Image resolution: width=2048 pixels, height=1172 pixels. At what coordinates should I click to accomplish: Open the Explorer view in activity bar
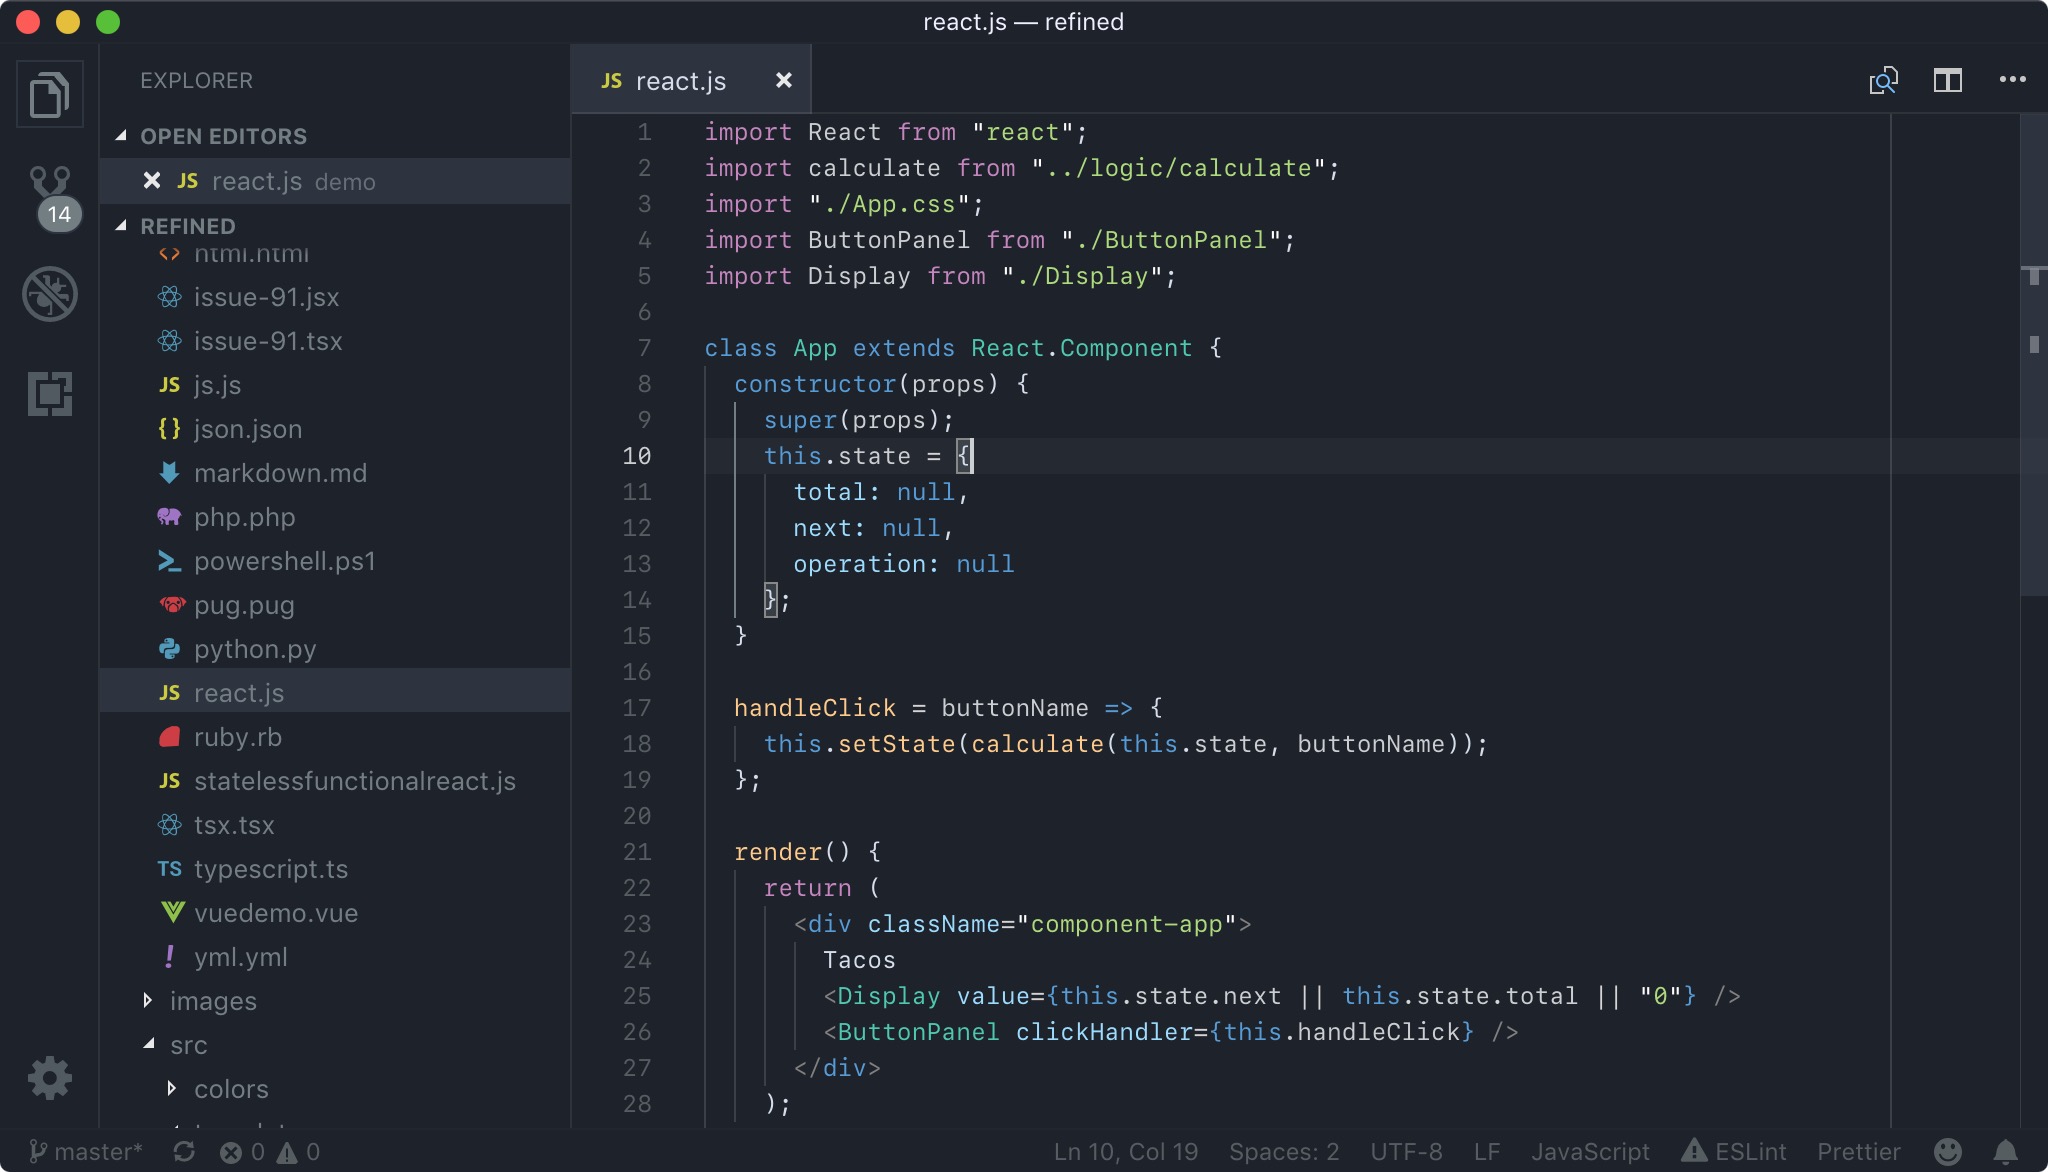(49, 95)
